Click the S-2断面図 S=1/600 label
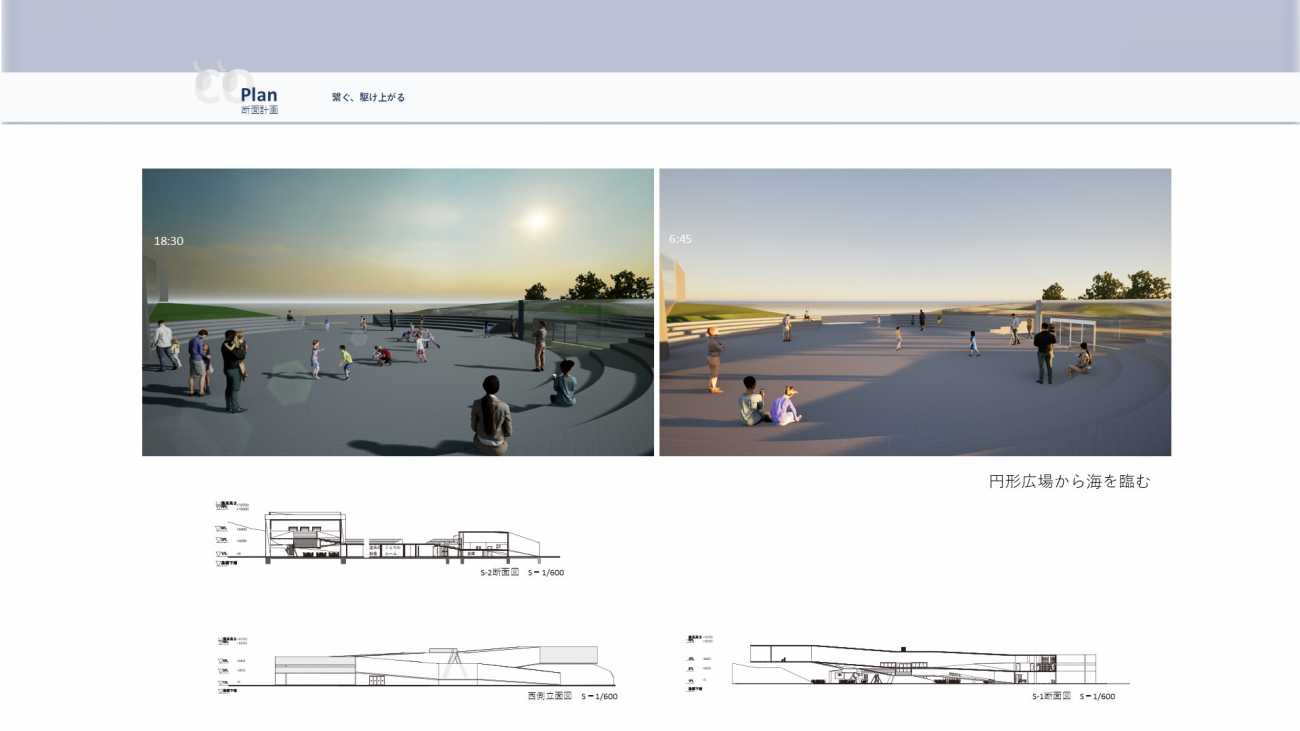Image resolution: width=1300 pixels, height=731 pixels. (522, 573)
